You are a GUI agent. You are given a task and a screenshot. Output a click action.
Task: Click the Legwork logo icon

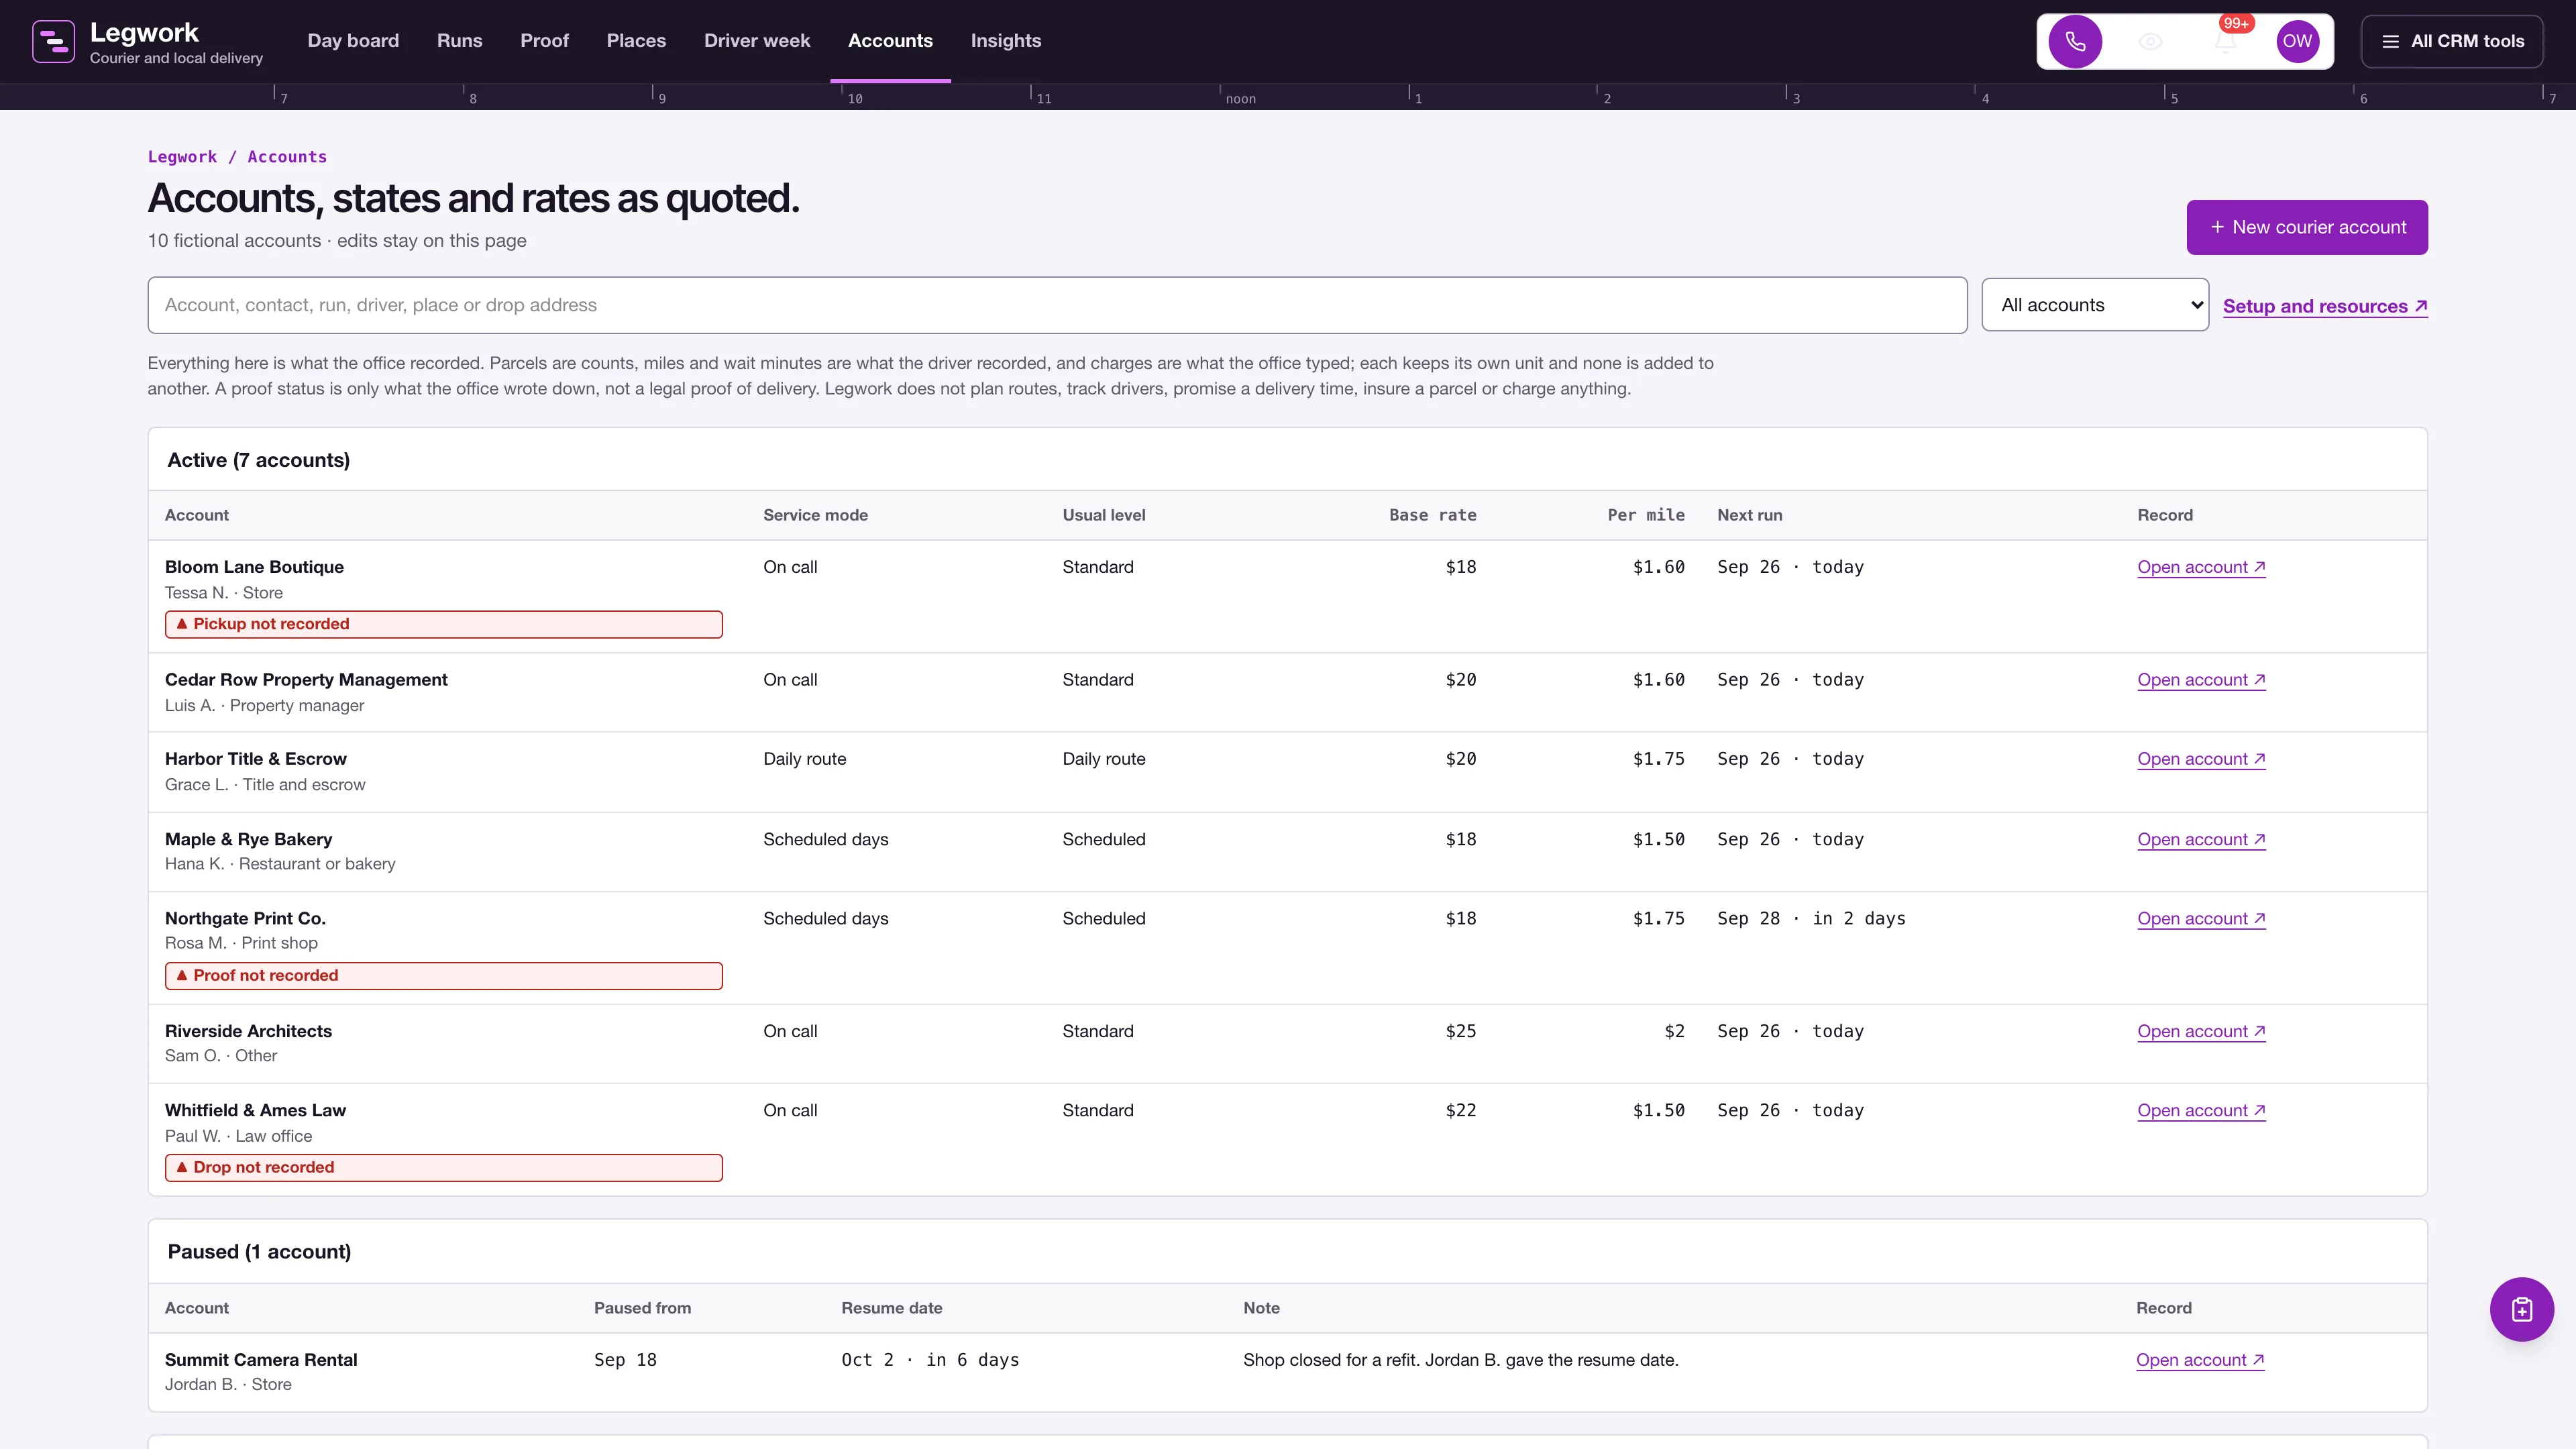53,41
